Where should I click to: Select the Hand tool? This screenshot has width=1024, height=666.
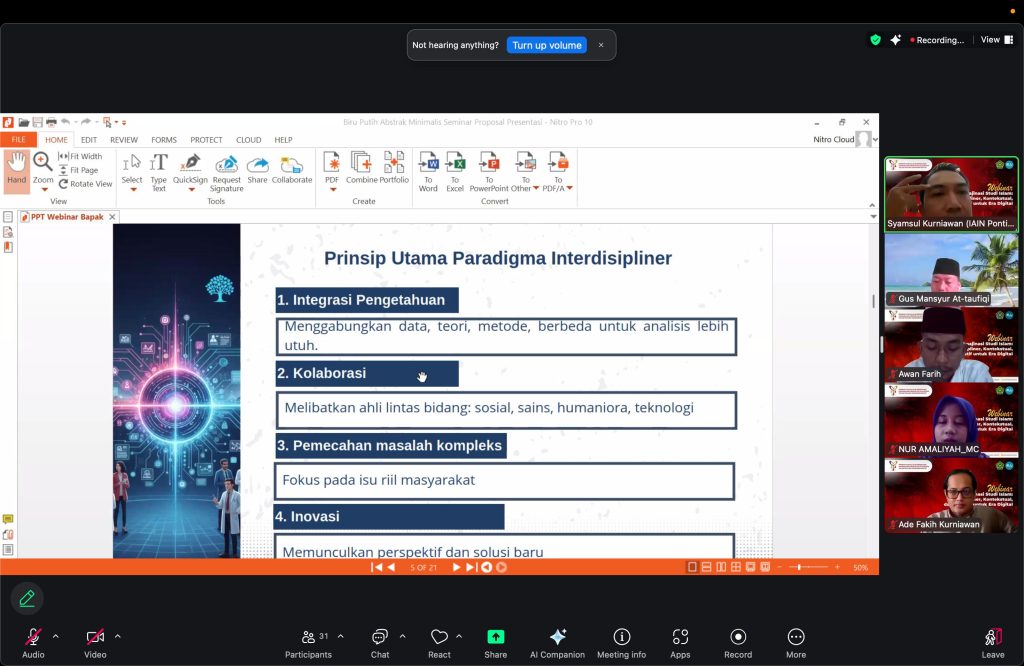click(16, 170)
